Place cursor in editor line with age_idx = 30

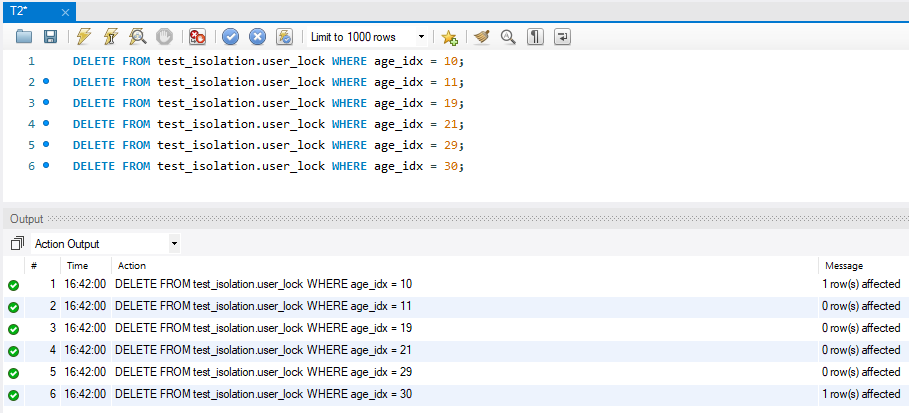(269, 166)
